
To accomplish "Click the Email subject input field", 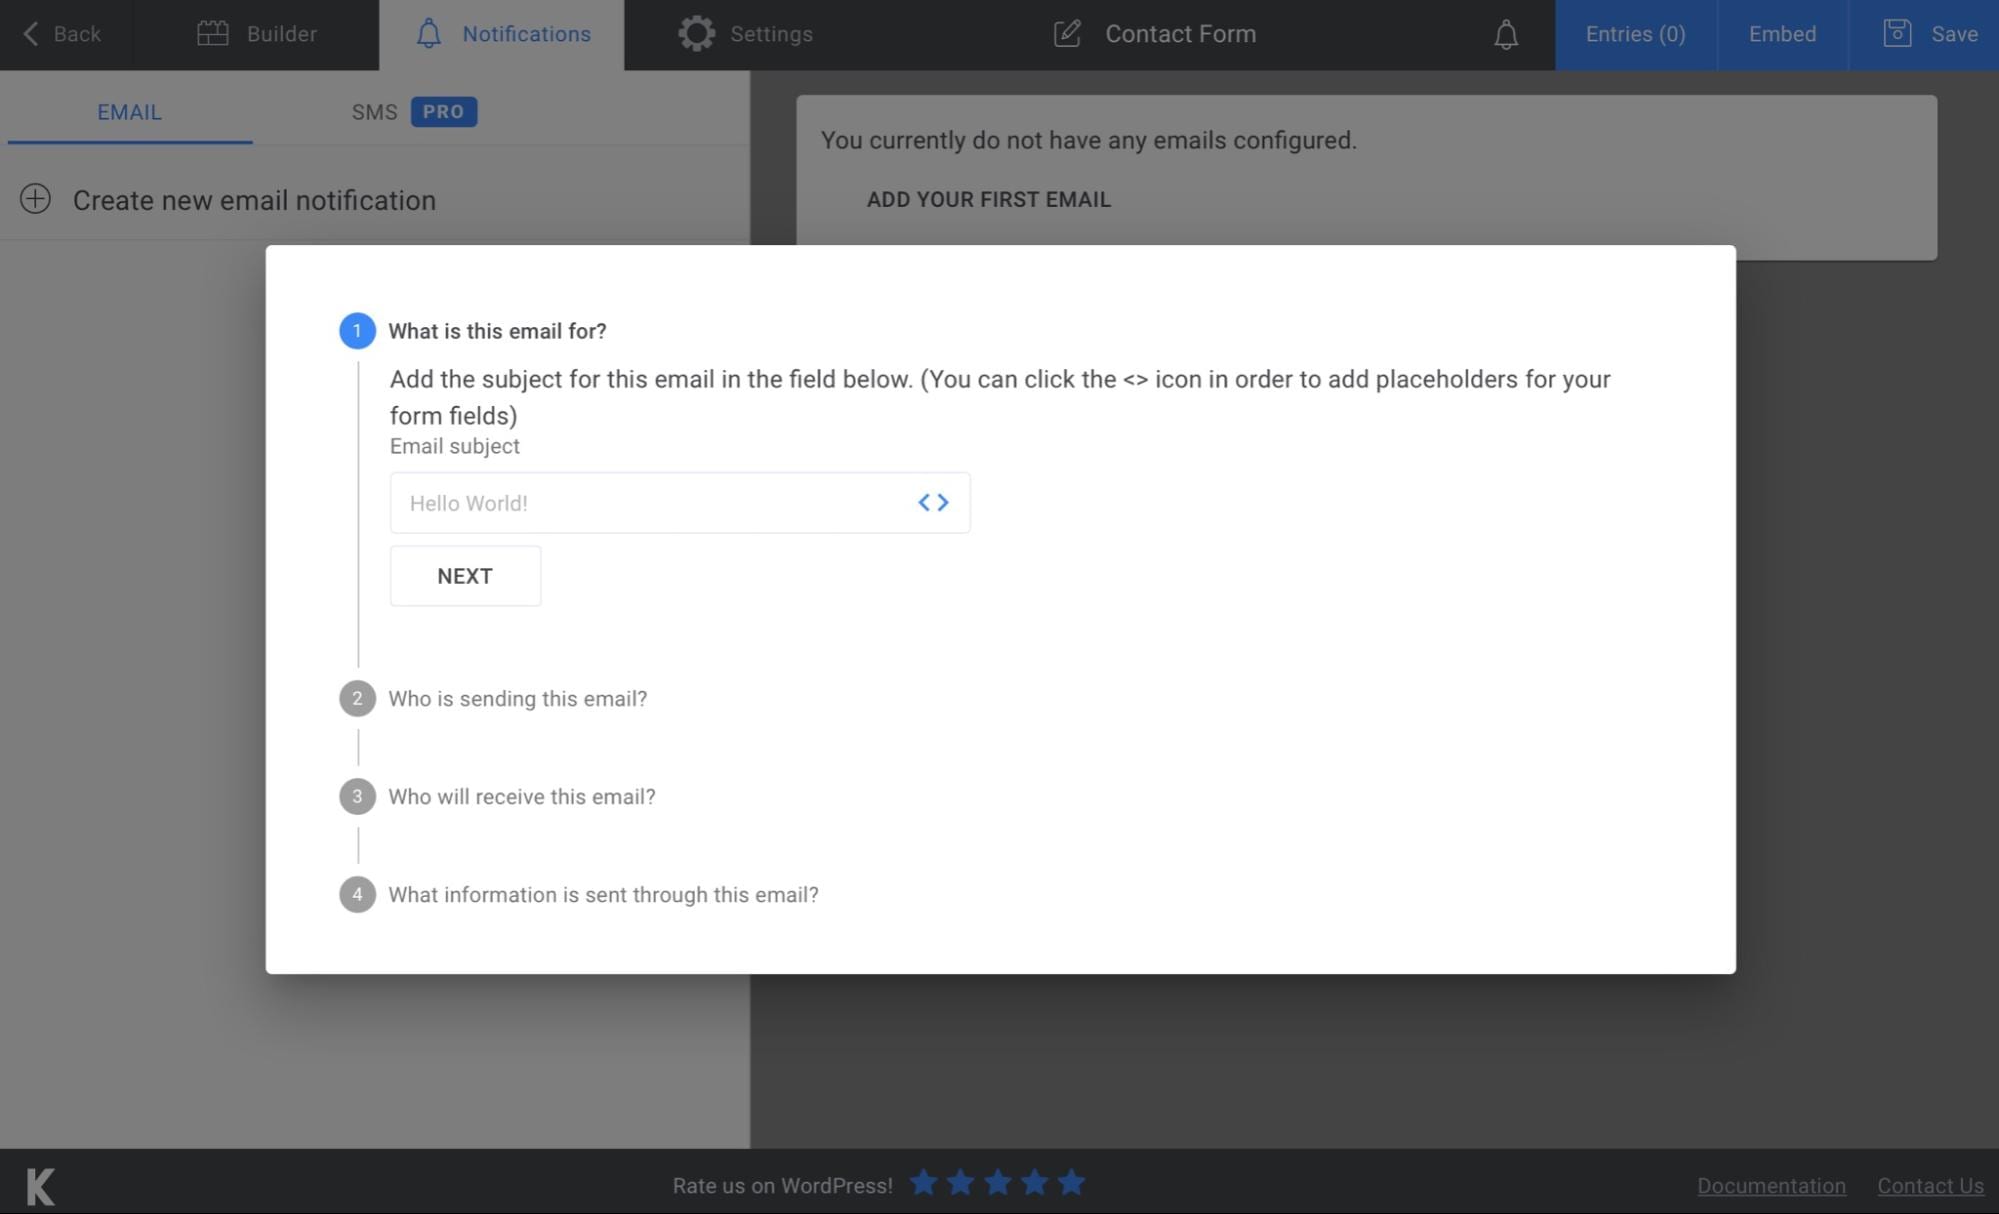I will click(x=650, y=502).
